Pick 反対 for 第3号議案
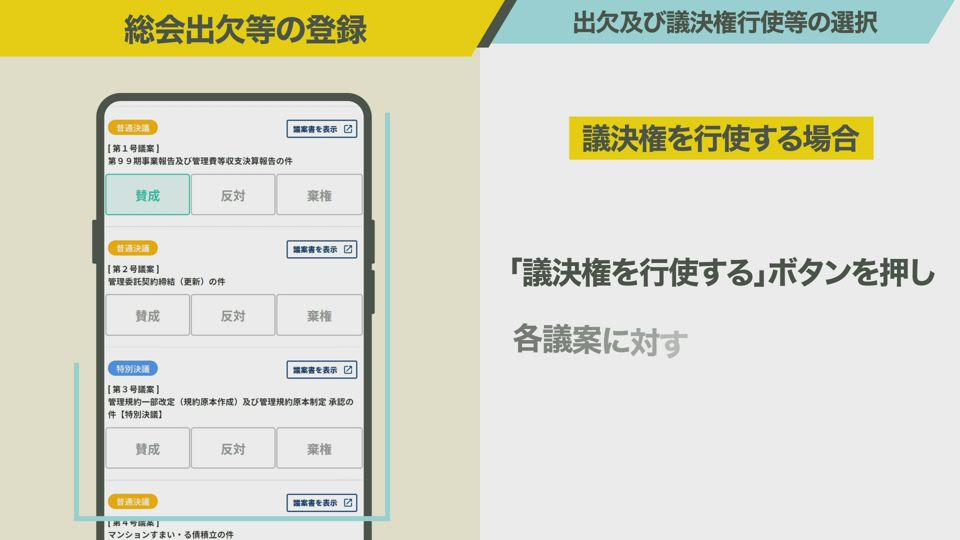960x540 pixels. point(233,449)
